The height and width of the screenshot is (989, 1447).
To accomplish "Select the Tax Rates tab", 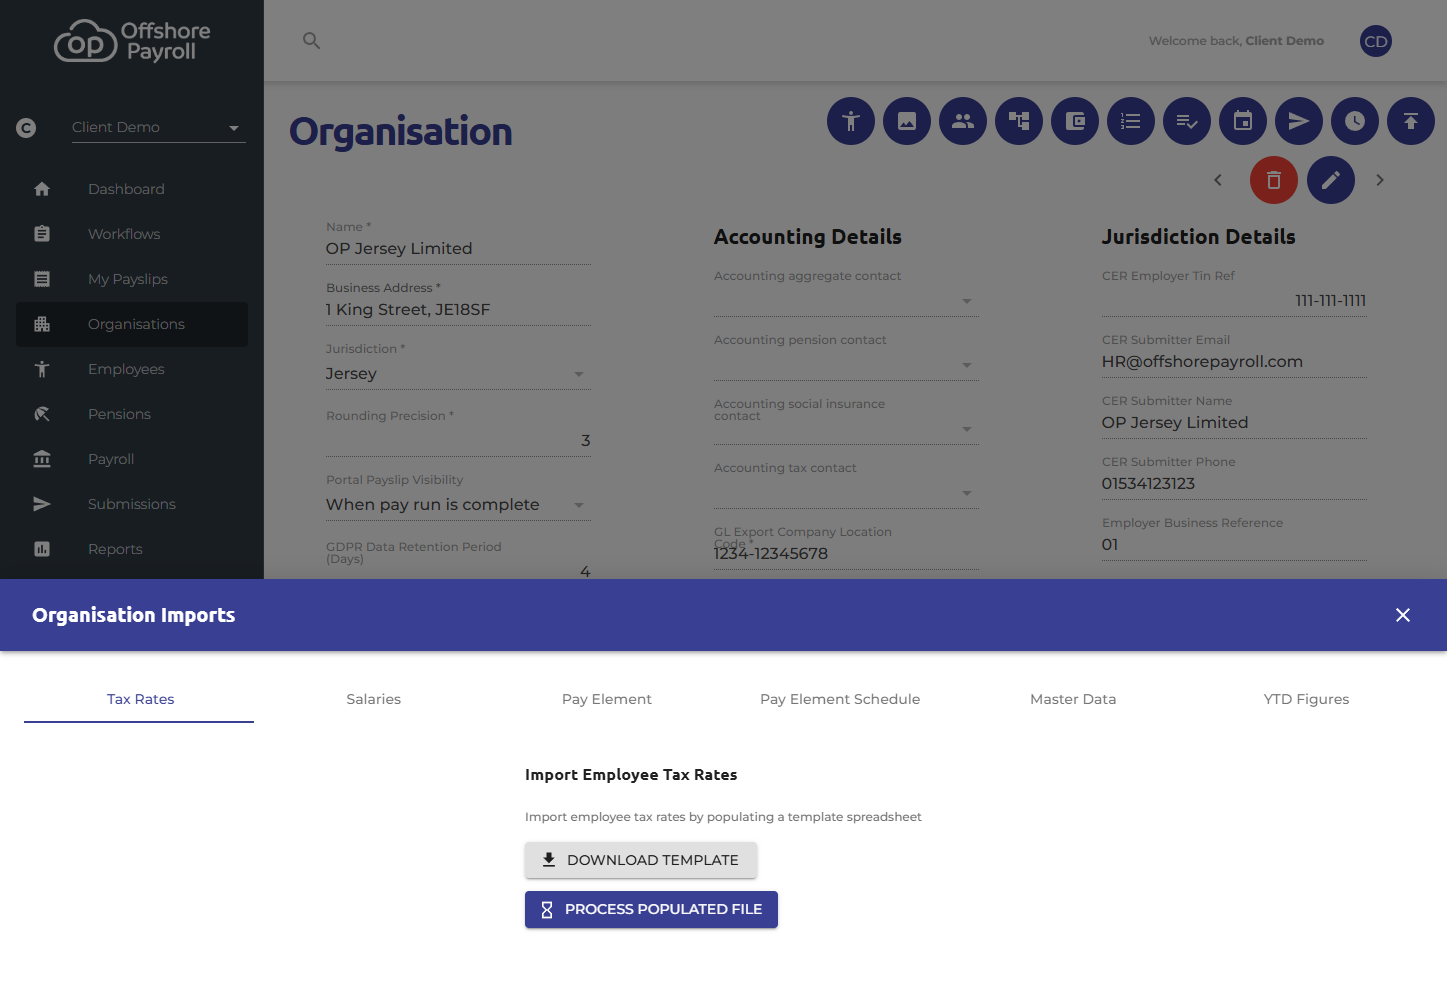I will pyautogui.click(x=140, y=699).
